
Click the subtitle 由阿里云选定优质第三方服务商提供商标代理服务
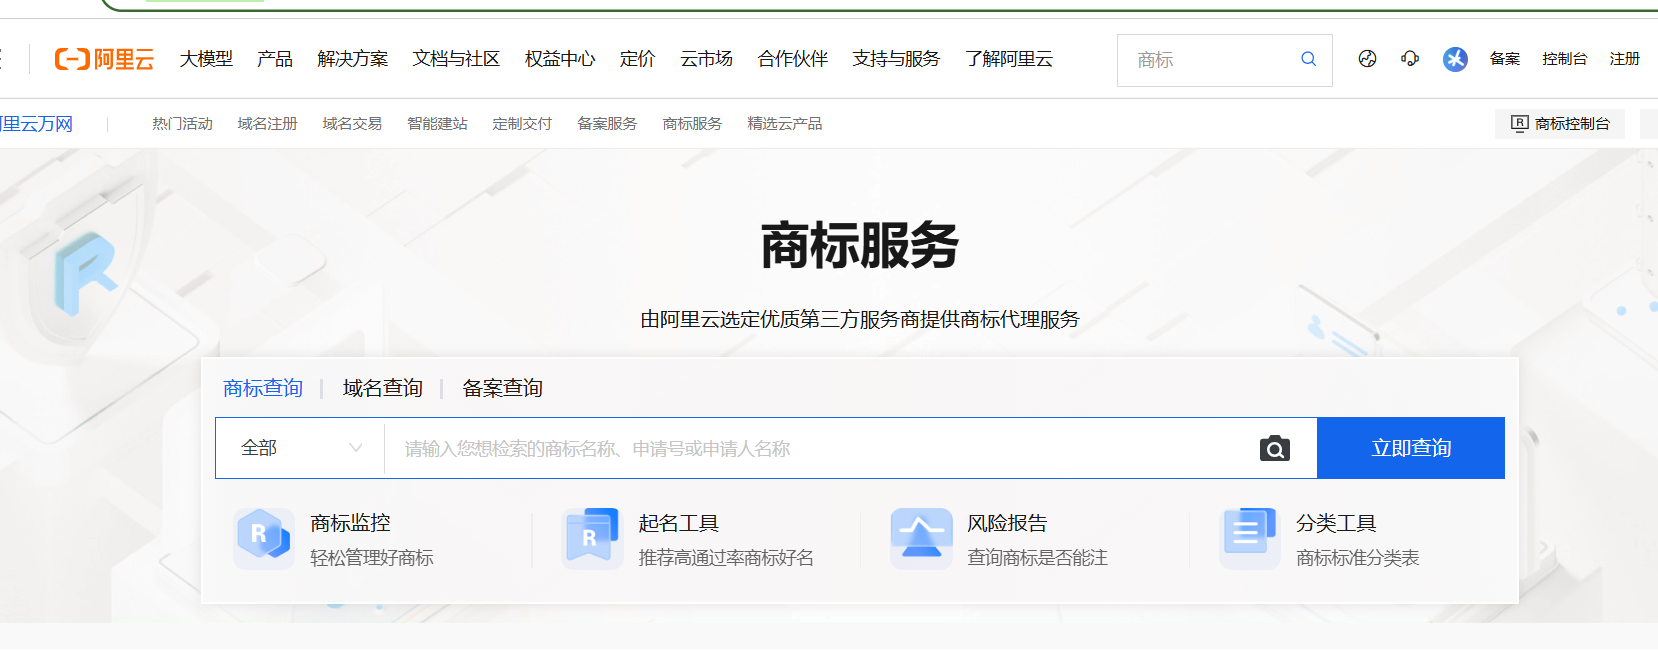click(x=860, y=319)
